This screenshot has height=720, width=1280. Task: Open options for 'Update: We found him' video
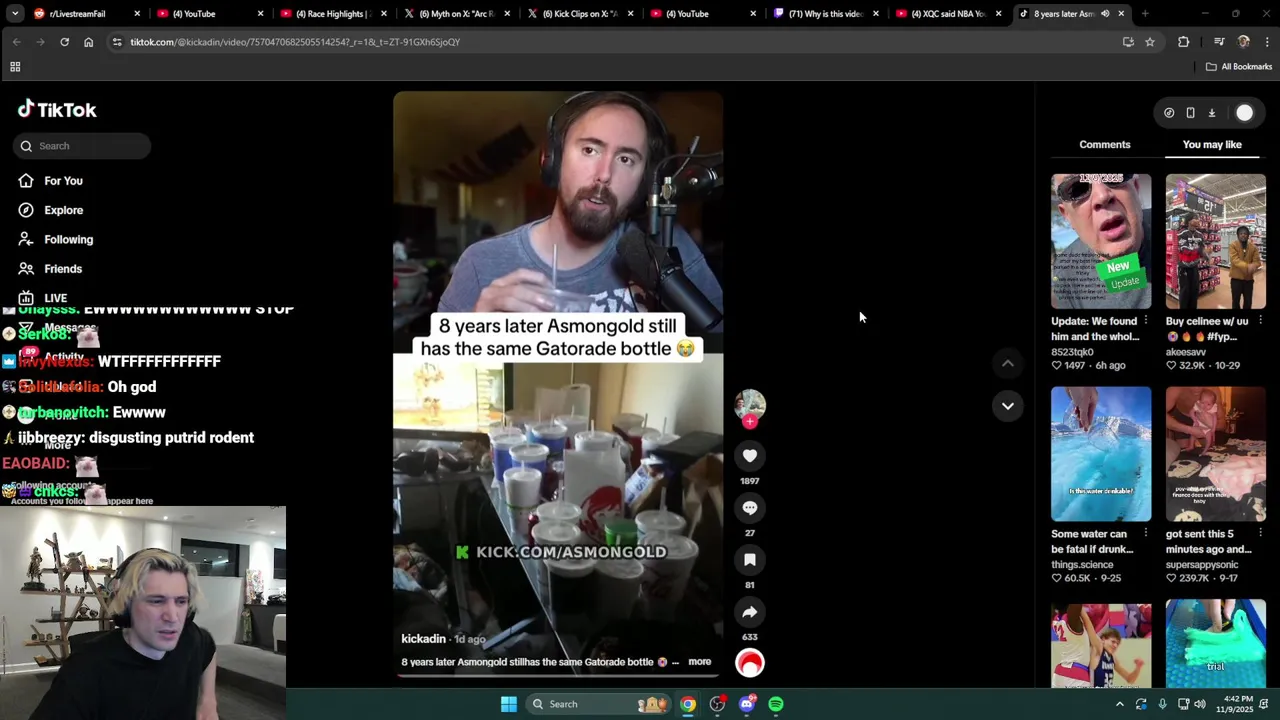click(1146, 321)
